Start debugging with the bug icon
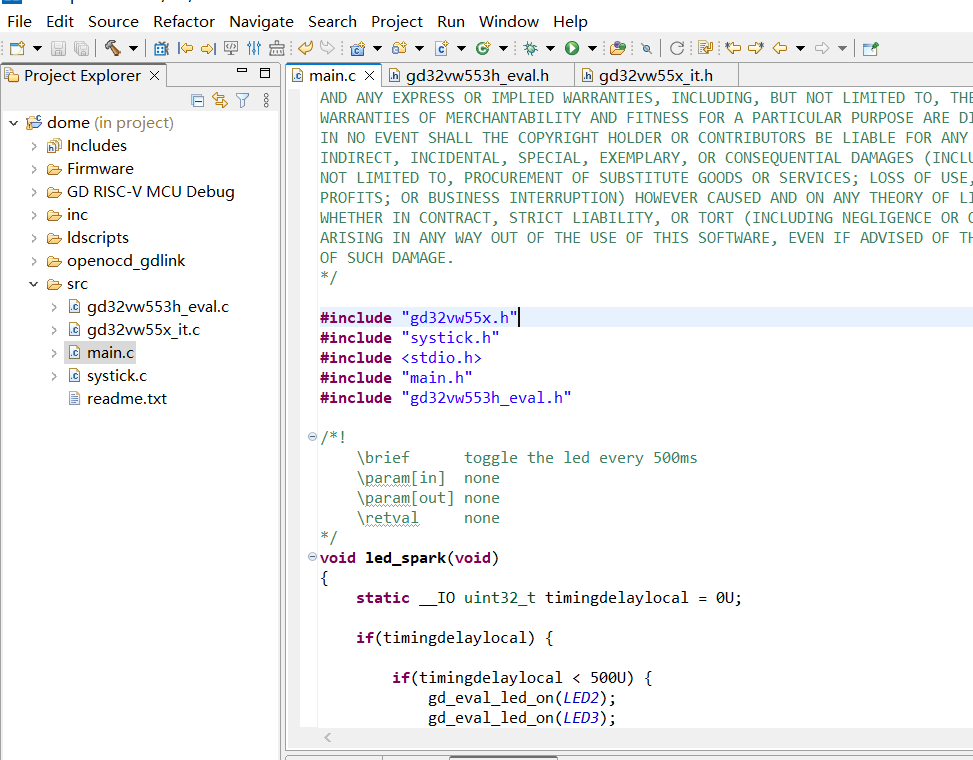 point(530,48)
